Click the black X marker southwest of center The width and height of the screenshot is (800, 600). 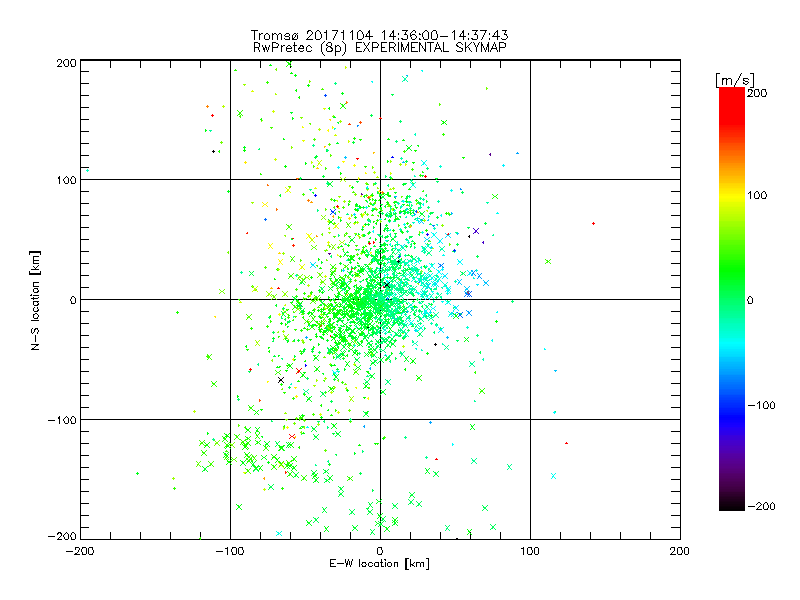tap(281, 380)
